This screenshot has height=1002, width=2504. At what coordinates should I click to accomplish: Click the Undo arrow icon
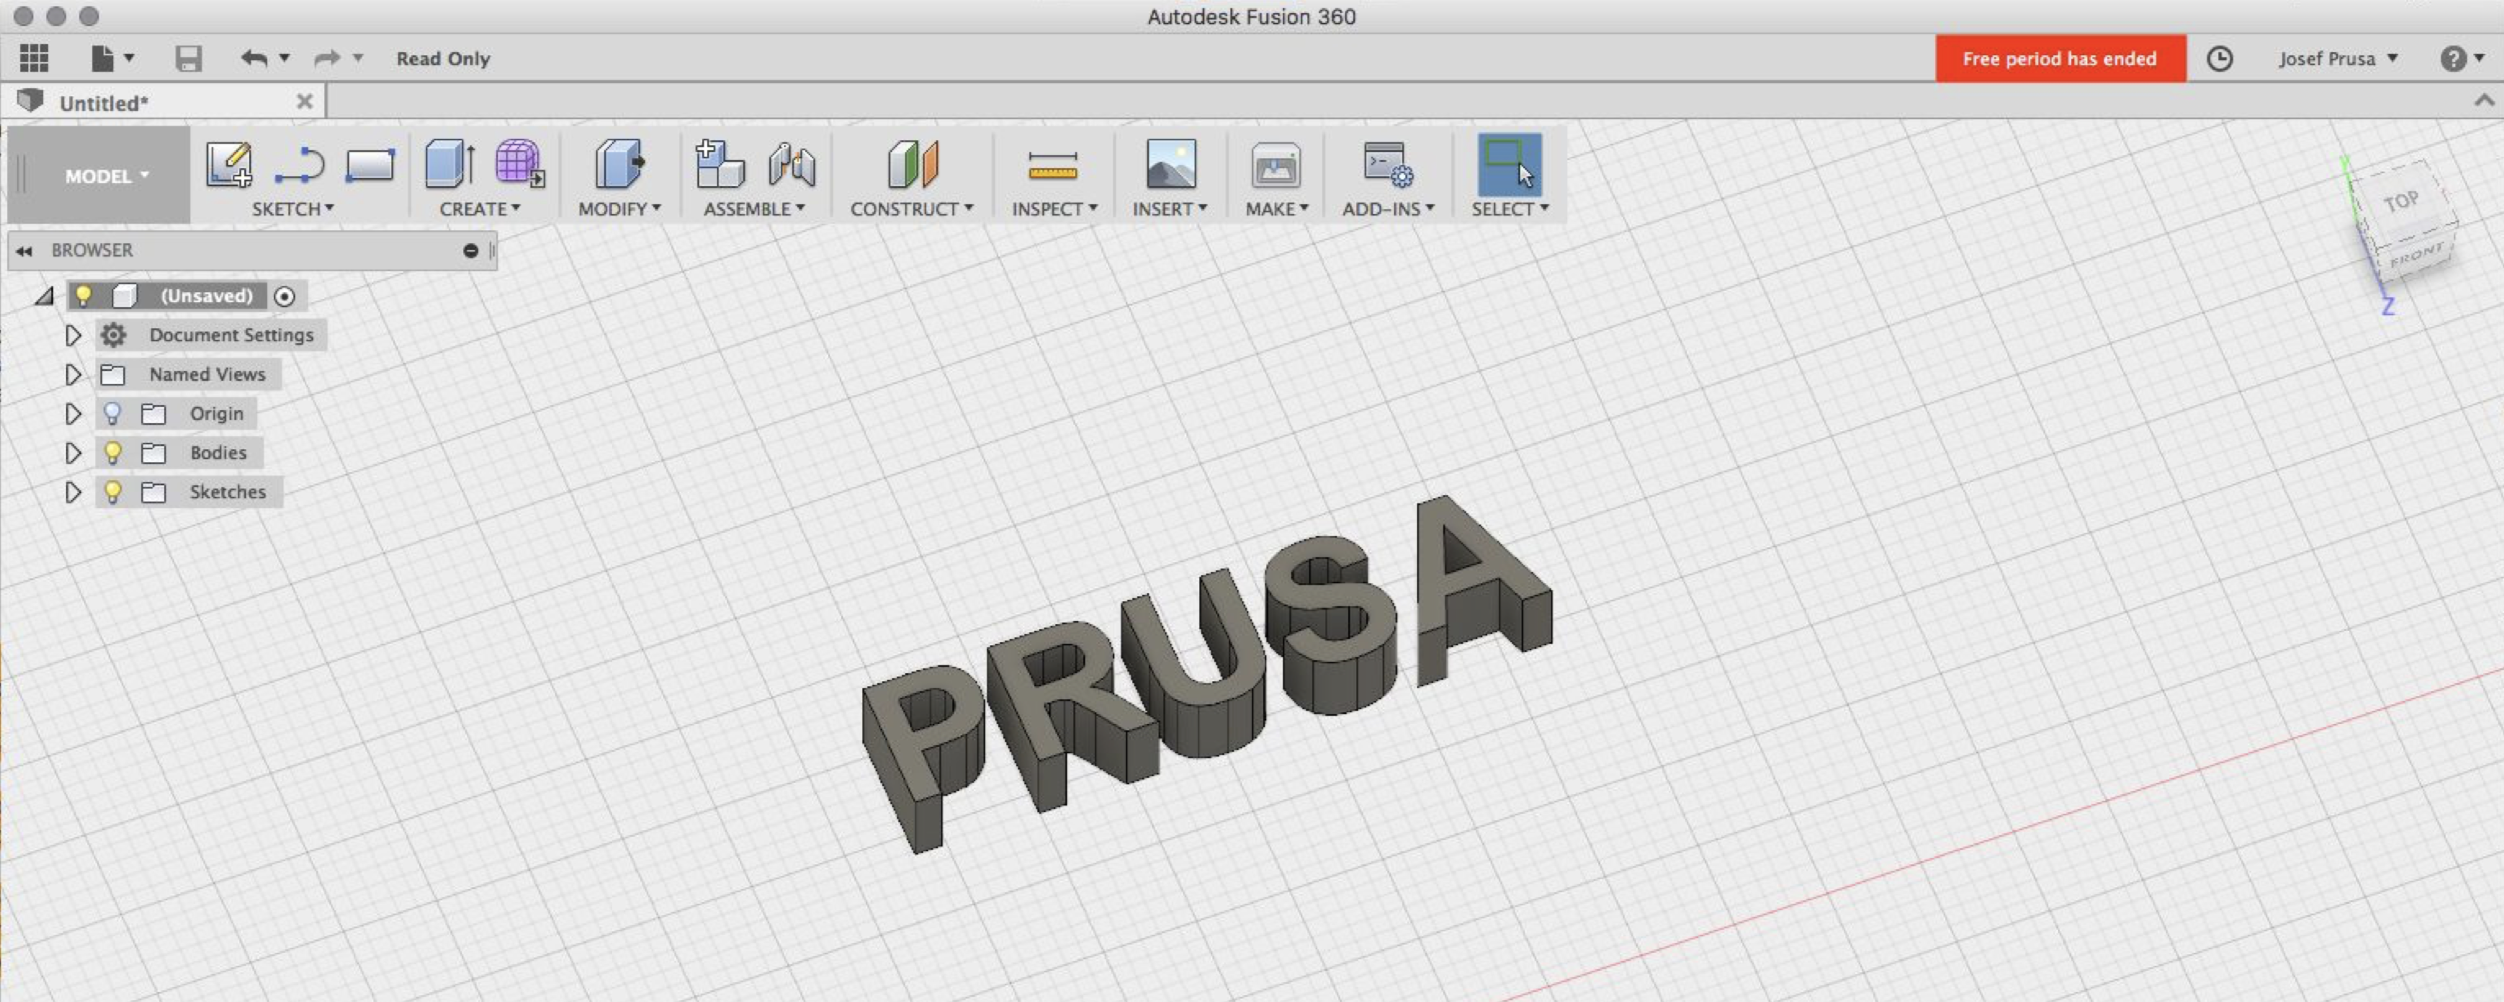(254, 58)
